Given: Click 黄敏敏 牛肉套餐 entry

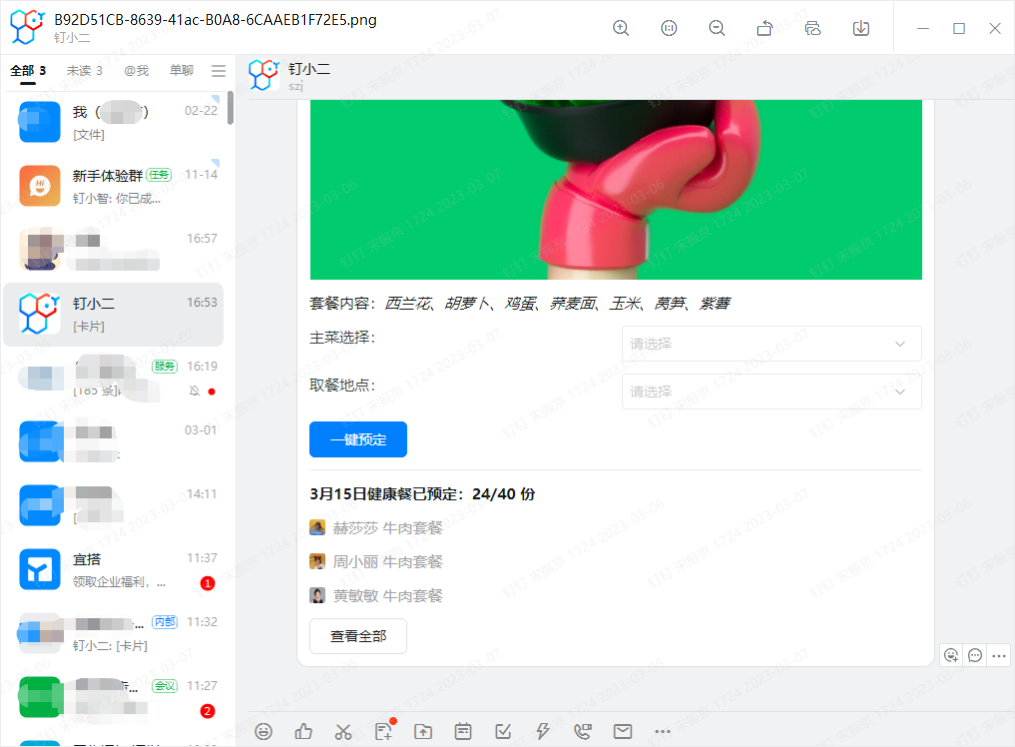Looking at the screenshot, I should coord(376,596).
